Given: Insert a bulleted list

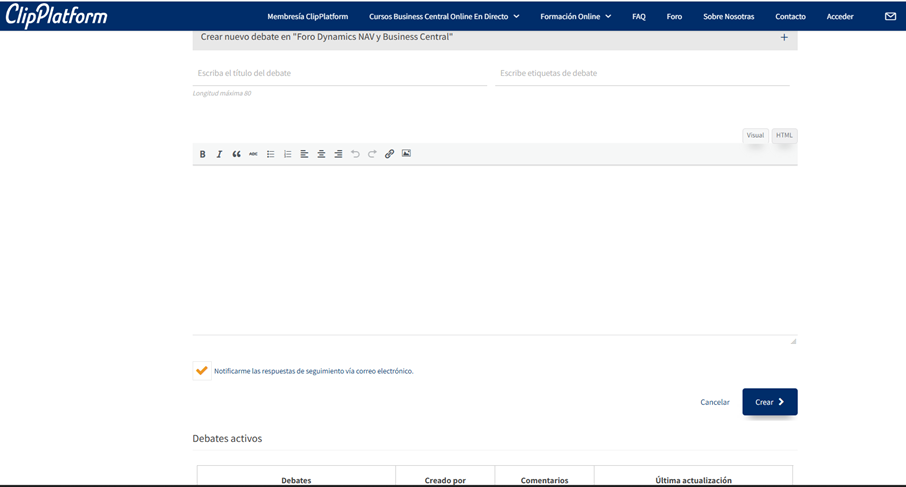Looking at the screenshot, I should [270, 154].
